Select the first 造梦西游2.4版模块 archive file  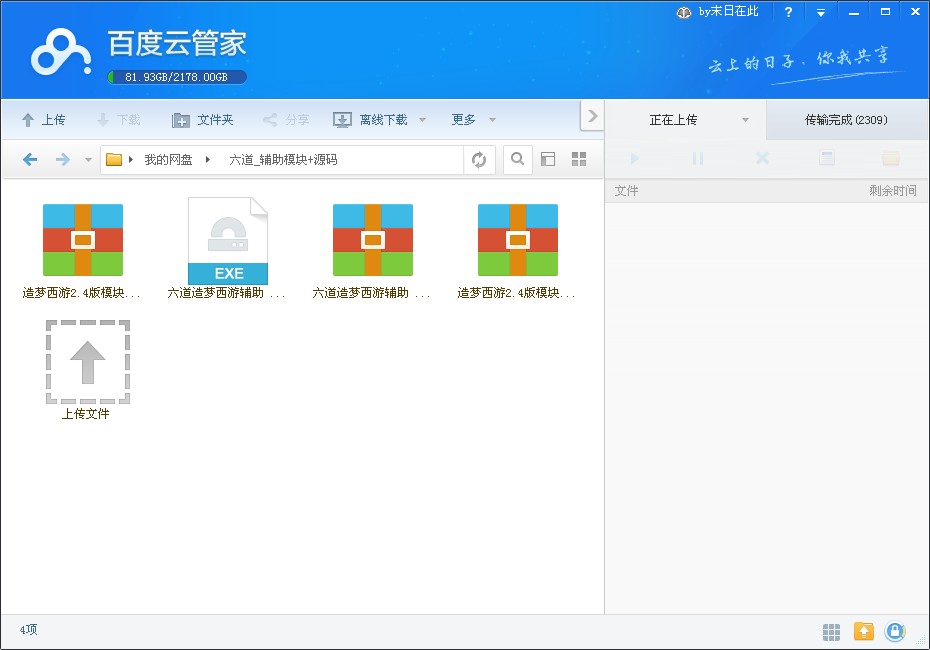tap(82, 250)
